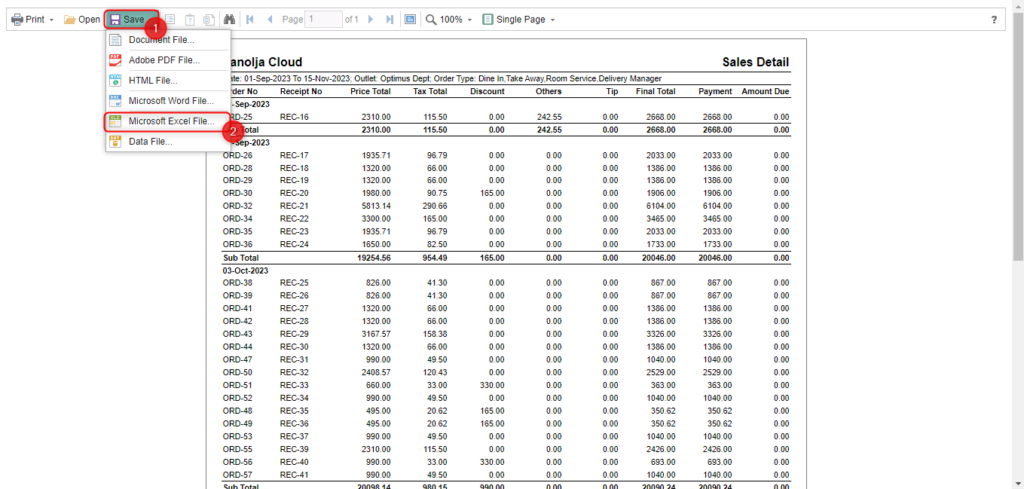Choose HTML File option
Image resolution: width=1024 pixels, height=489 pixels.
point(168,80)
